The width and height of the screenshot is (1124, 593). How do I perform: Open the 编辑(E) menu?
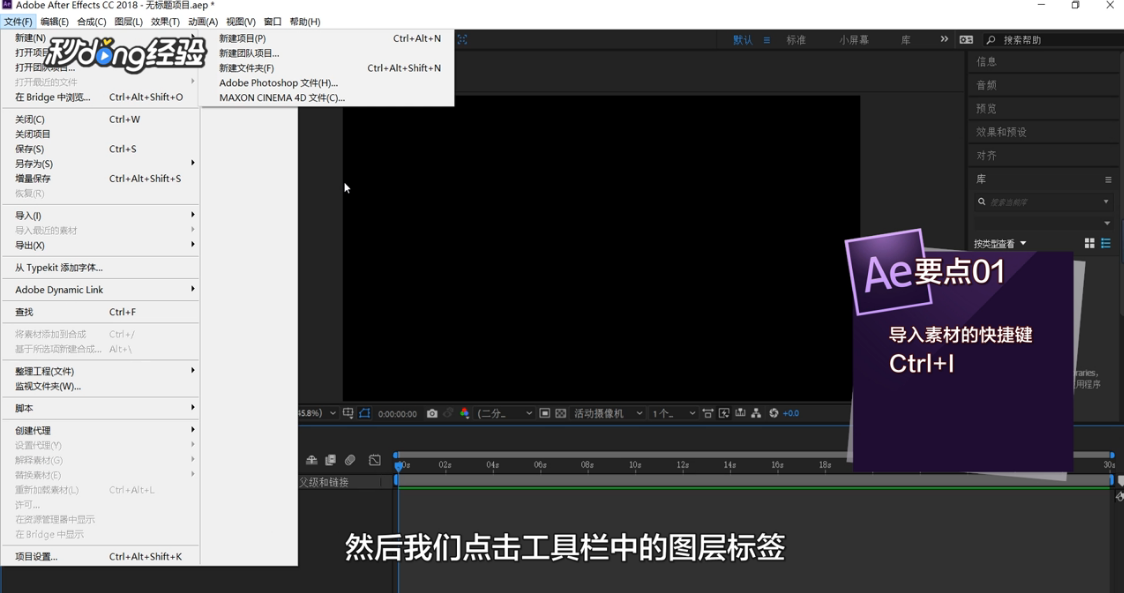click(54, 22)
